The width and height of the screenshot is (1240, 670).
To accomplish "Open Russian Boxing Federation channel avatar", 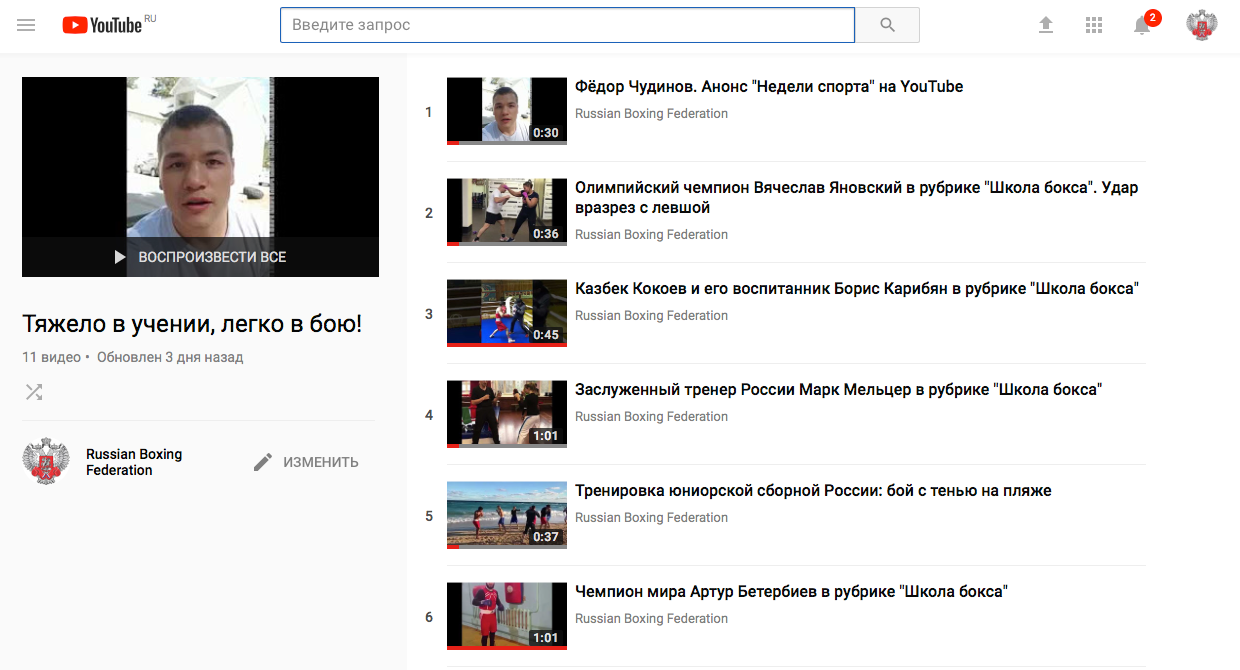I will click(45, 461).
